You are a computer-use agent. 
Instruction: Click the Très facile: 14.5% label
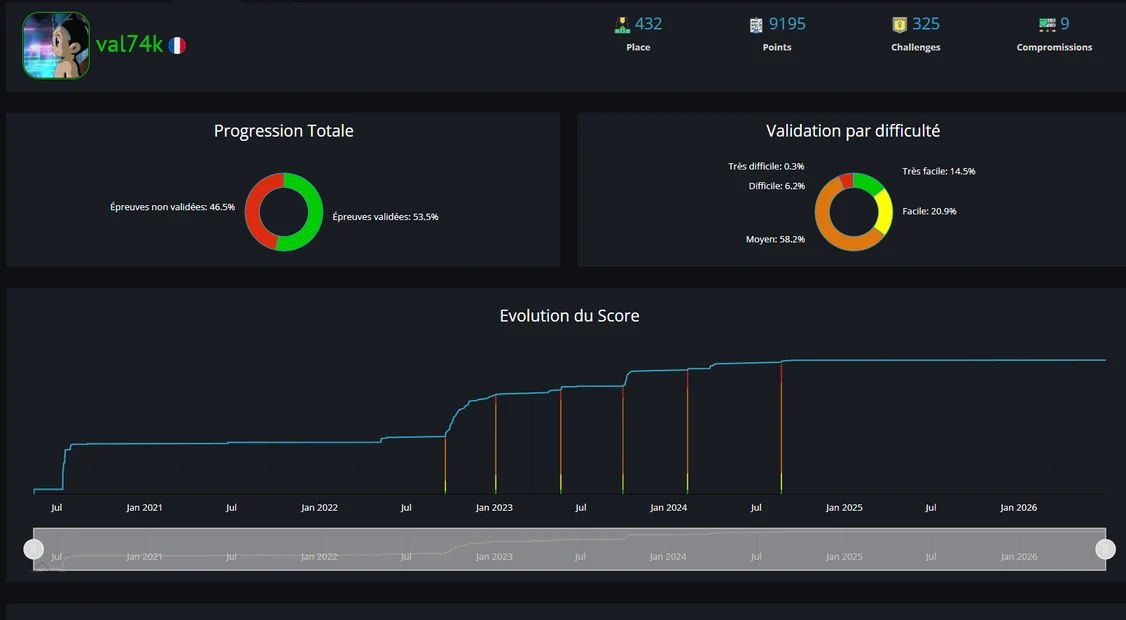tap(939, 172)
